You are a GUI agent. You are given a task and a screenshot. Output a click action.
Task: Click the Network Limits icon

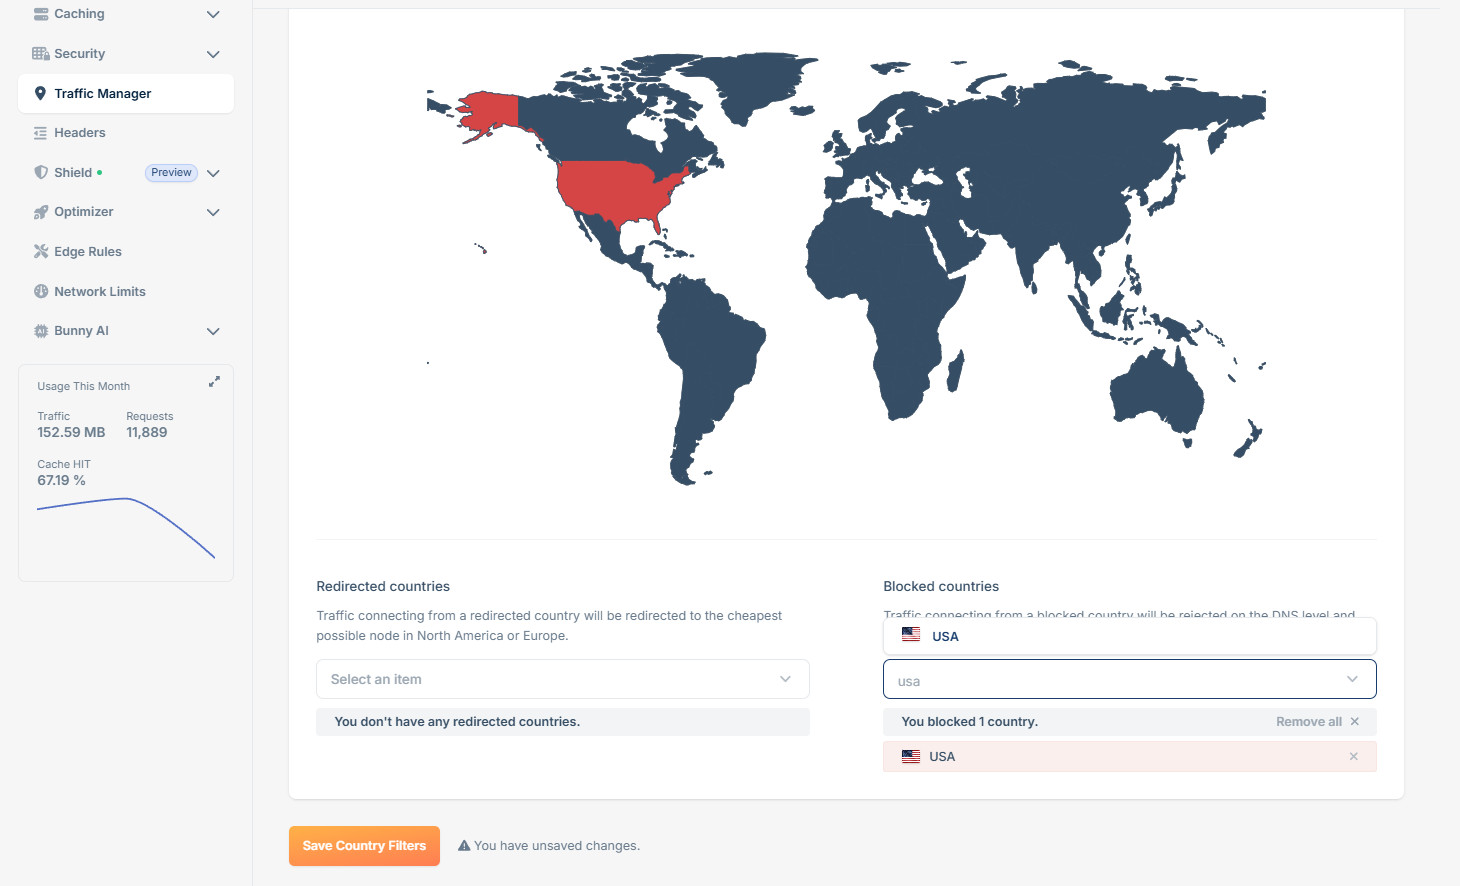point(40,291)
